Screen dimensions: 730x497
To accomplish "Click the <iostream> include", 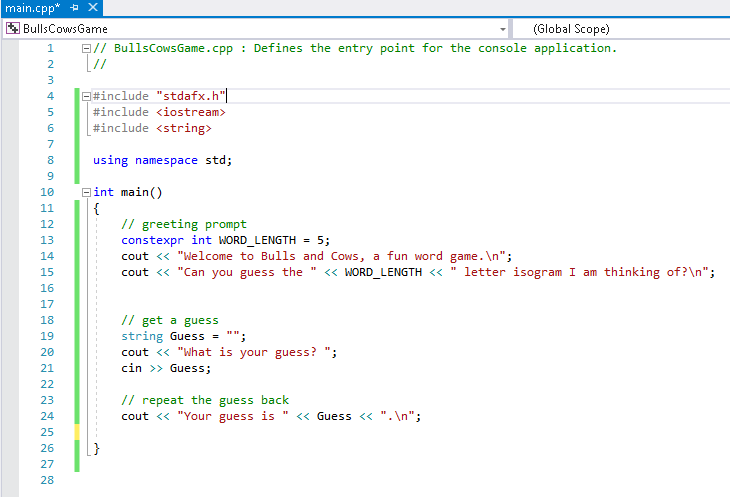I will 191,112.
